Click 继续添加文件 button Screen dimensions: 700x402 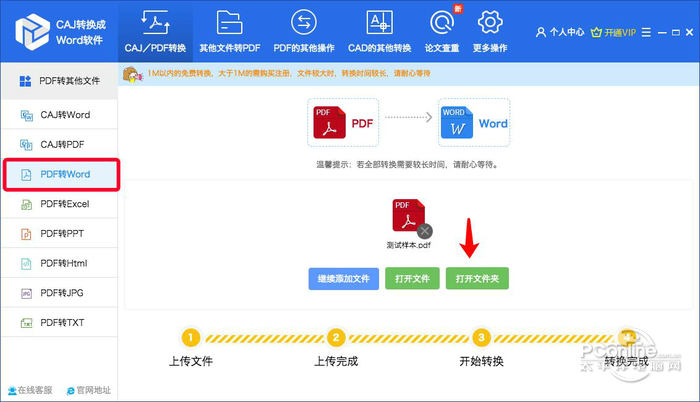(343, 279)
